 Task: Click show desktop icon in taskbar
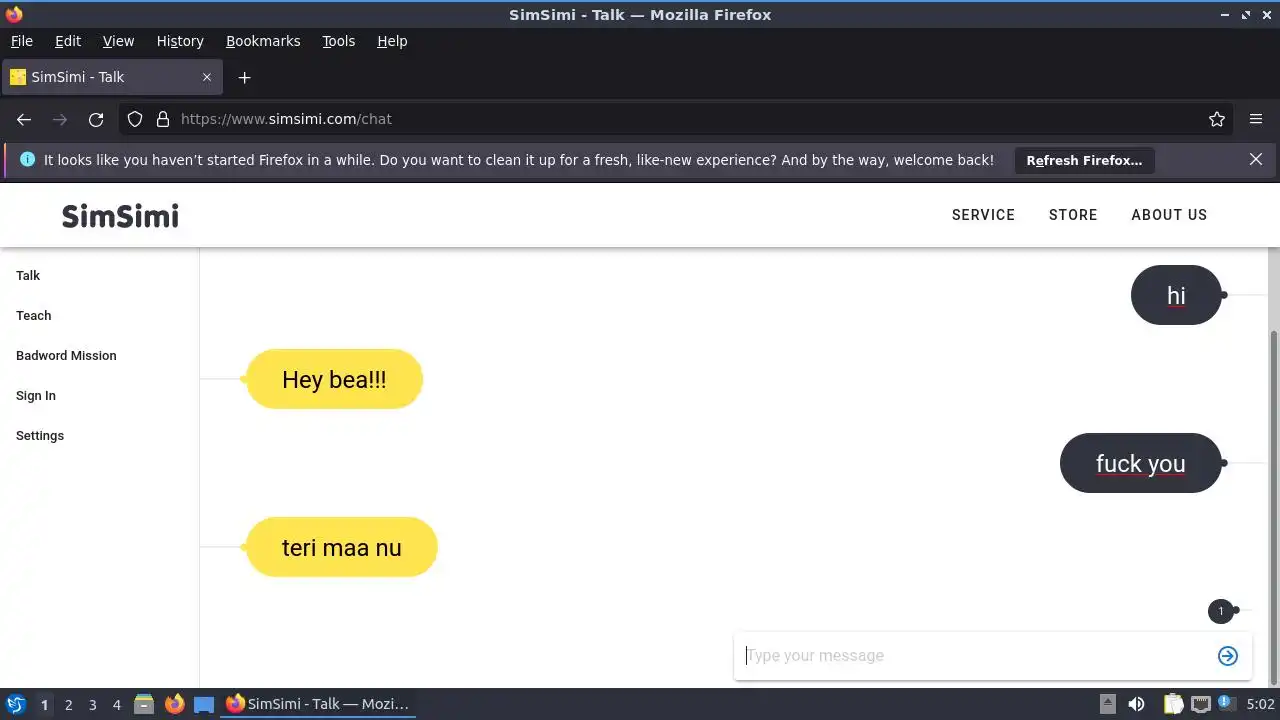(204, 704)
